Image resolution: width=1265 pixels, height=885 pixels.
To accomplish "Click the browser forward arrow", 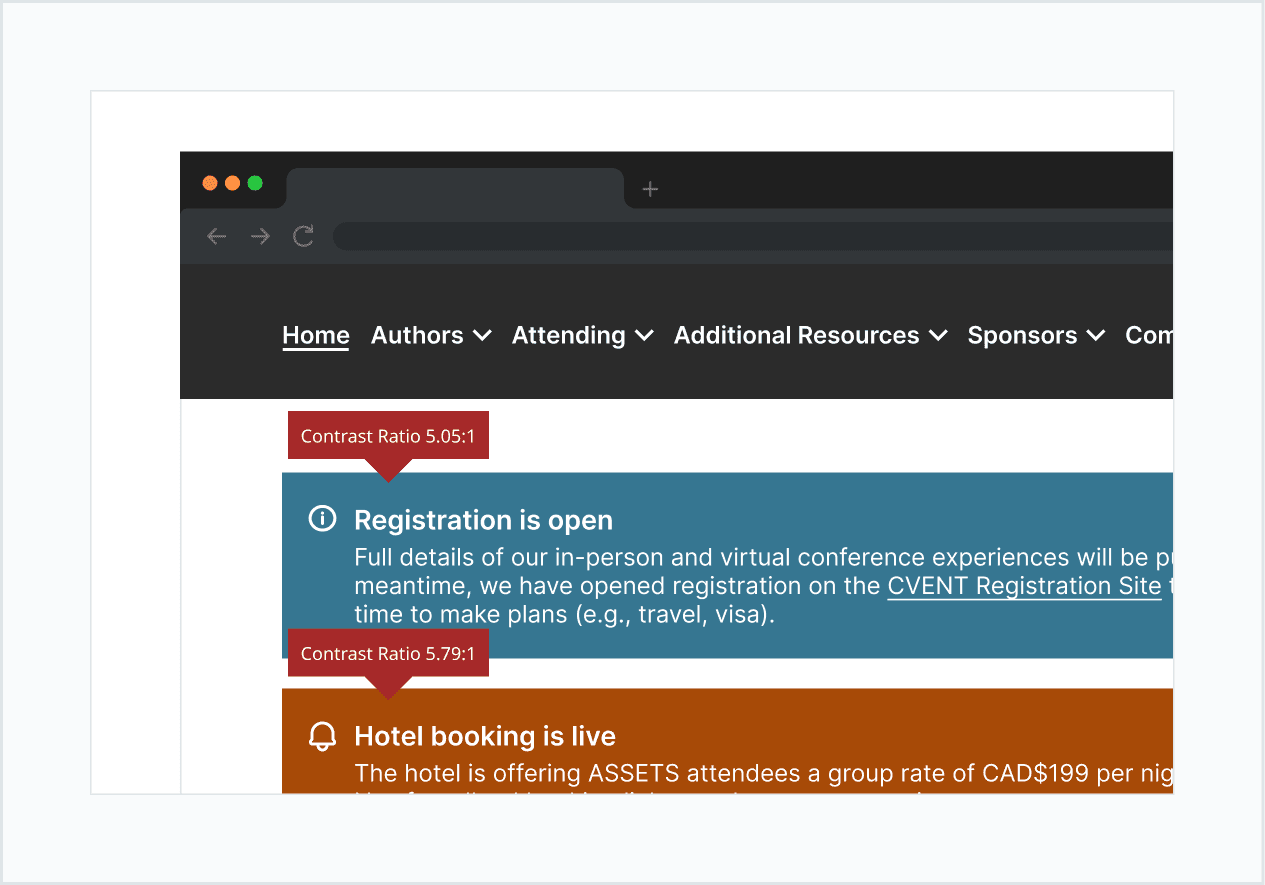I will pos(260,236).
